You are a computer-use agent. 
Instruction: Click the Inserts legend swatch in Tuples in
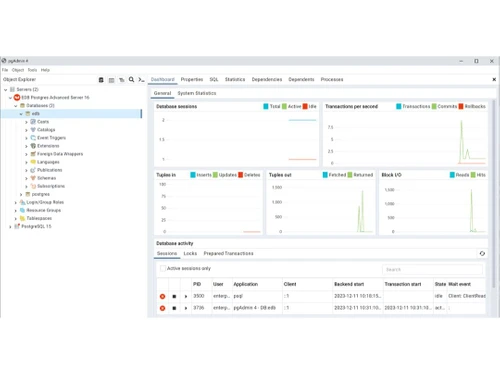tap(193, 175)
